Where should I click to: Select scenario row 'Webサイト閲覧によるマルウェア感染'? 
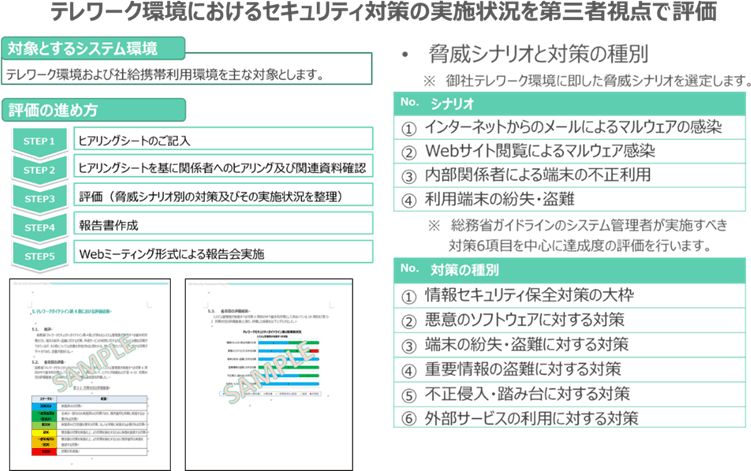pyautogui.click(x=569, y=151)
